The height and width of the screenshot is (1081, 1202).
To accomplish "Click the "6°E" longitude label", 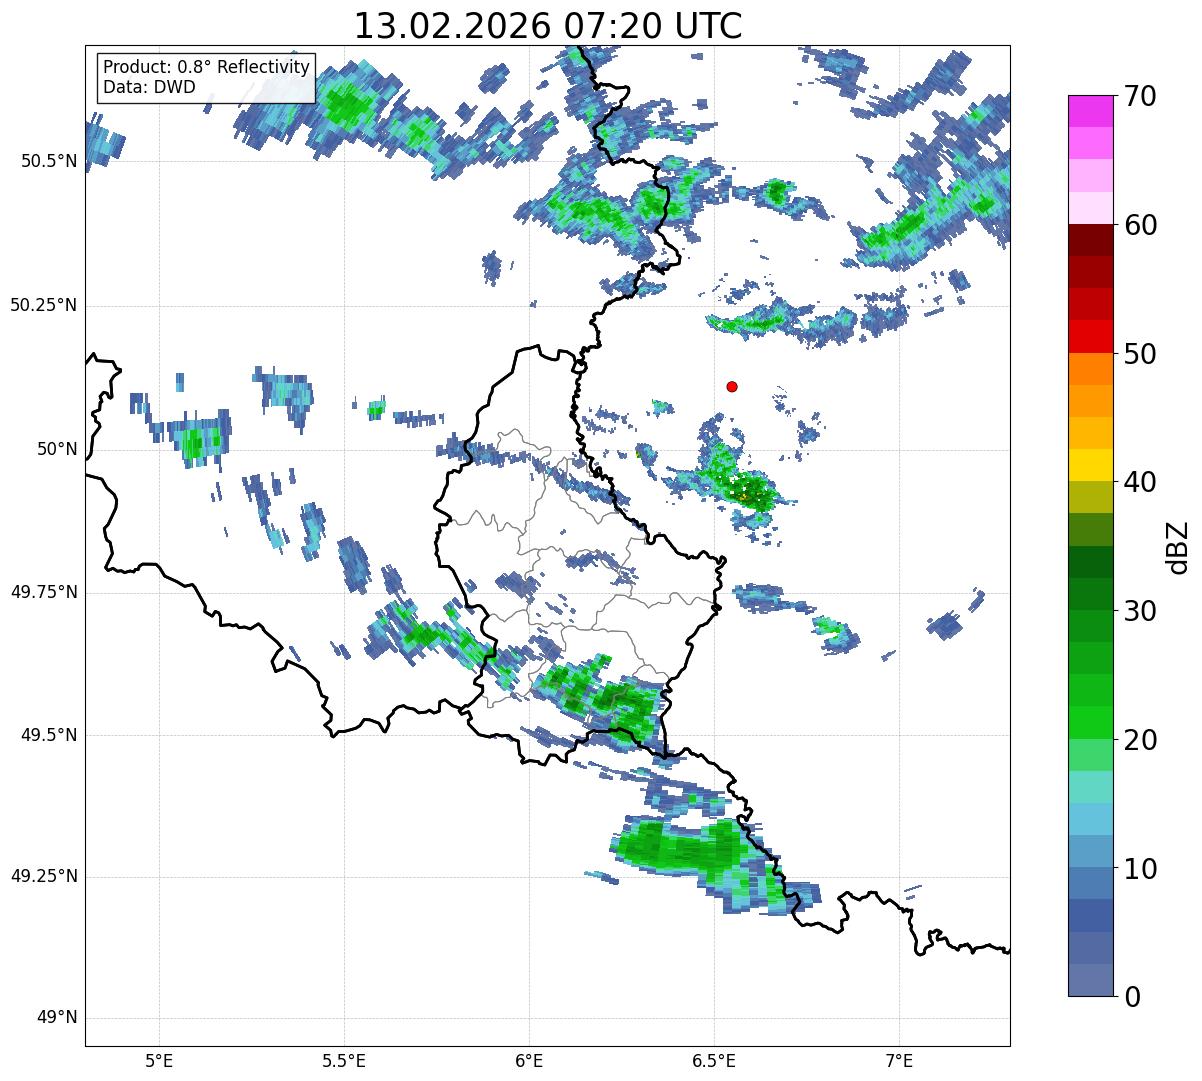I will click(529, 1060).
